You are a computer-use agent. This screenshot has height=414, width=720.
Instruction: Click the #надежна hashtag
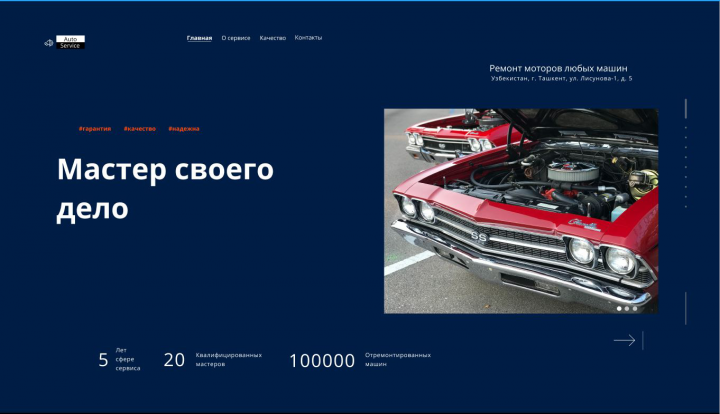184,129
